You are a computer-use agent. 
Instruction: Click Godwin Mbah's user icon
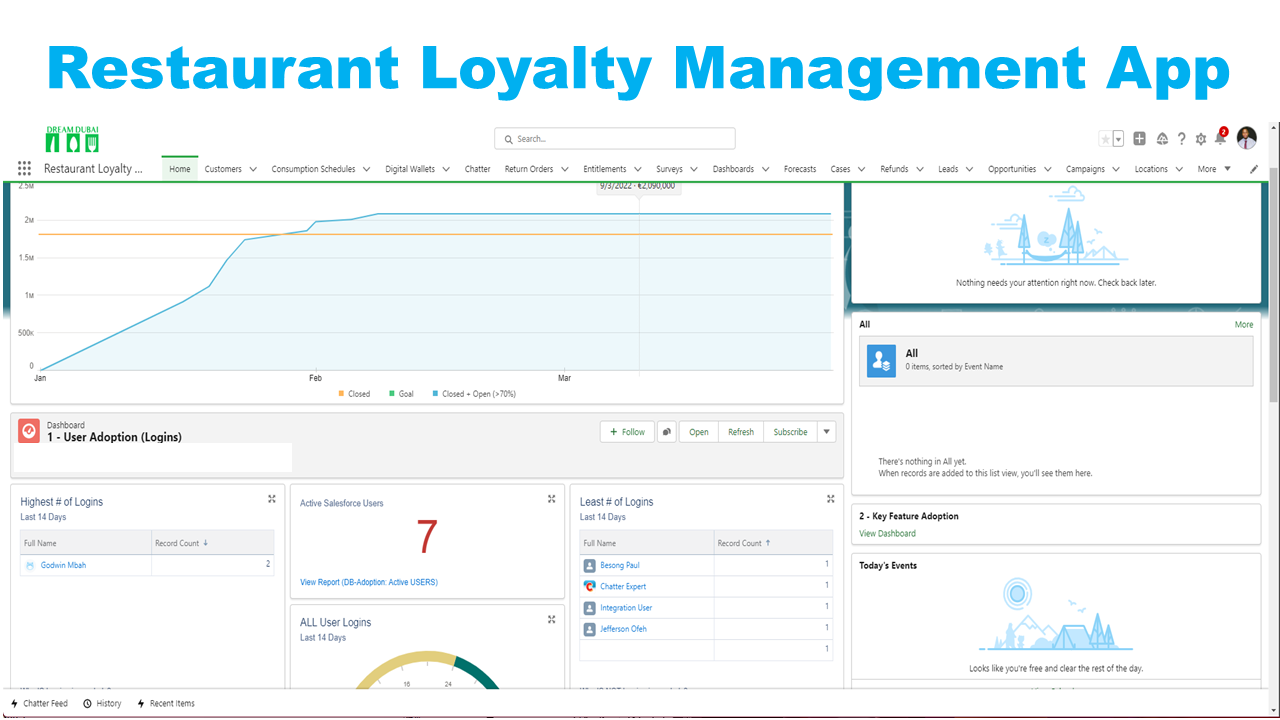pos(30,565)
